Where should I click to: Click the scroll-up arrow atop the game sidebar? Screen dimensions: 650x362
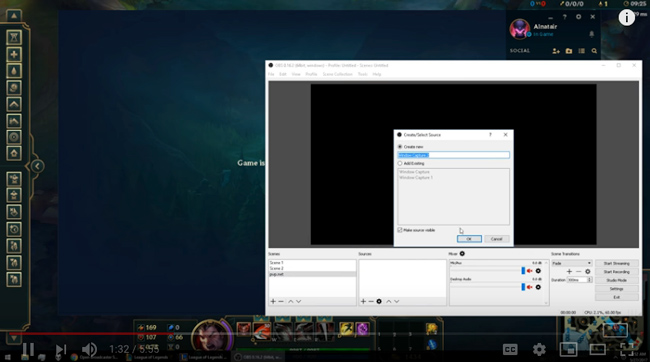(14, 16)
